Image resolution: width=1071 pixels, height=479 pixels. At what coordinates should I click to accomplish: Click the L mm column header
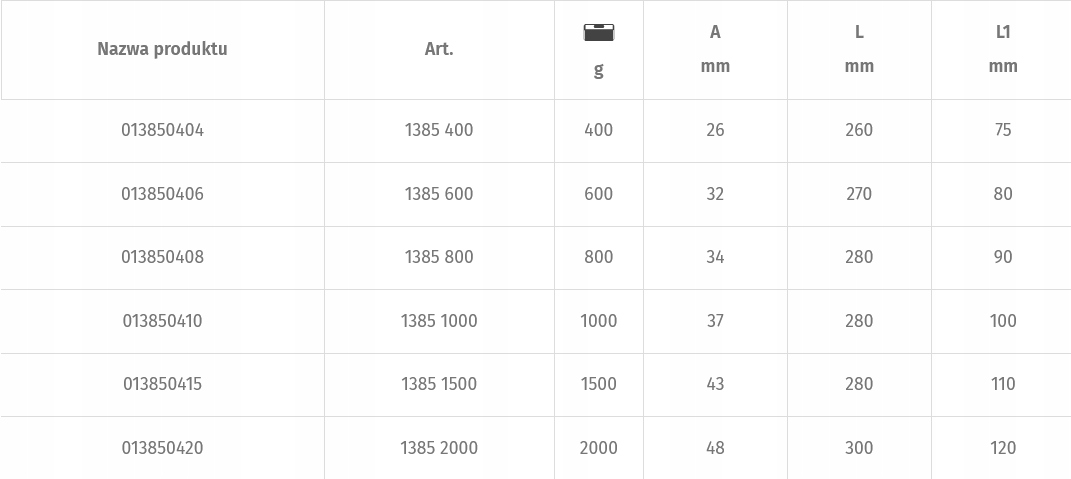coord(859,49)
